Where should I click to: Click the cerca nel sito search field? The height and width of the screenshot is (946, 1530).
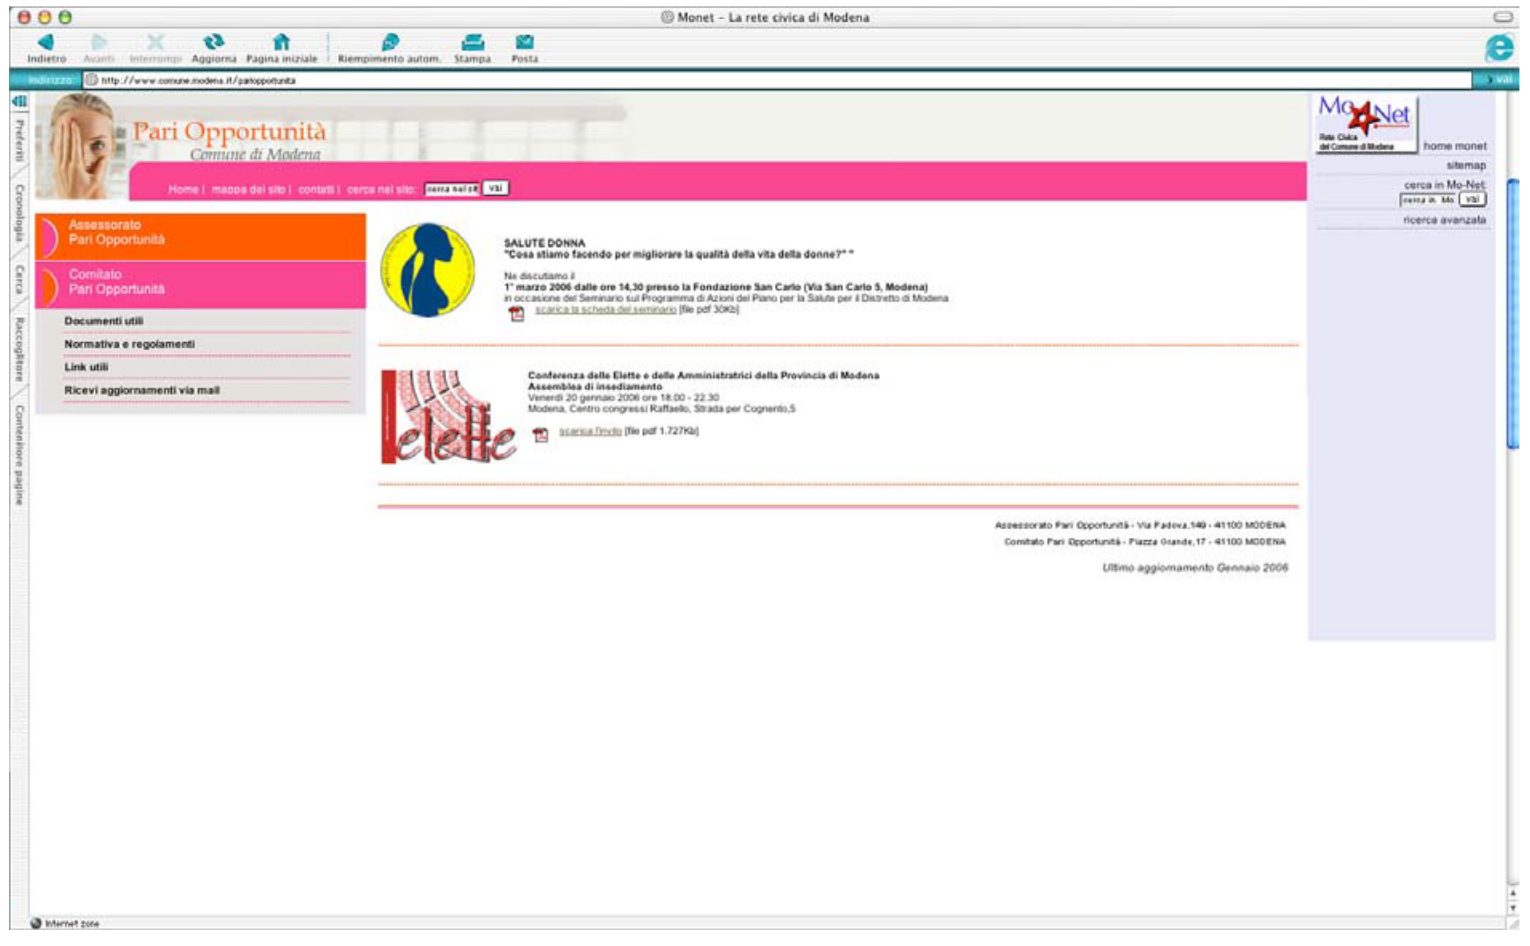coord(451,189)
